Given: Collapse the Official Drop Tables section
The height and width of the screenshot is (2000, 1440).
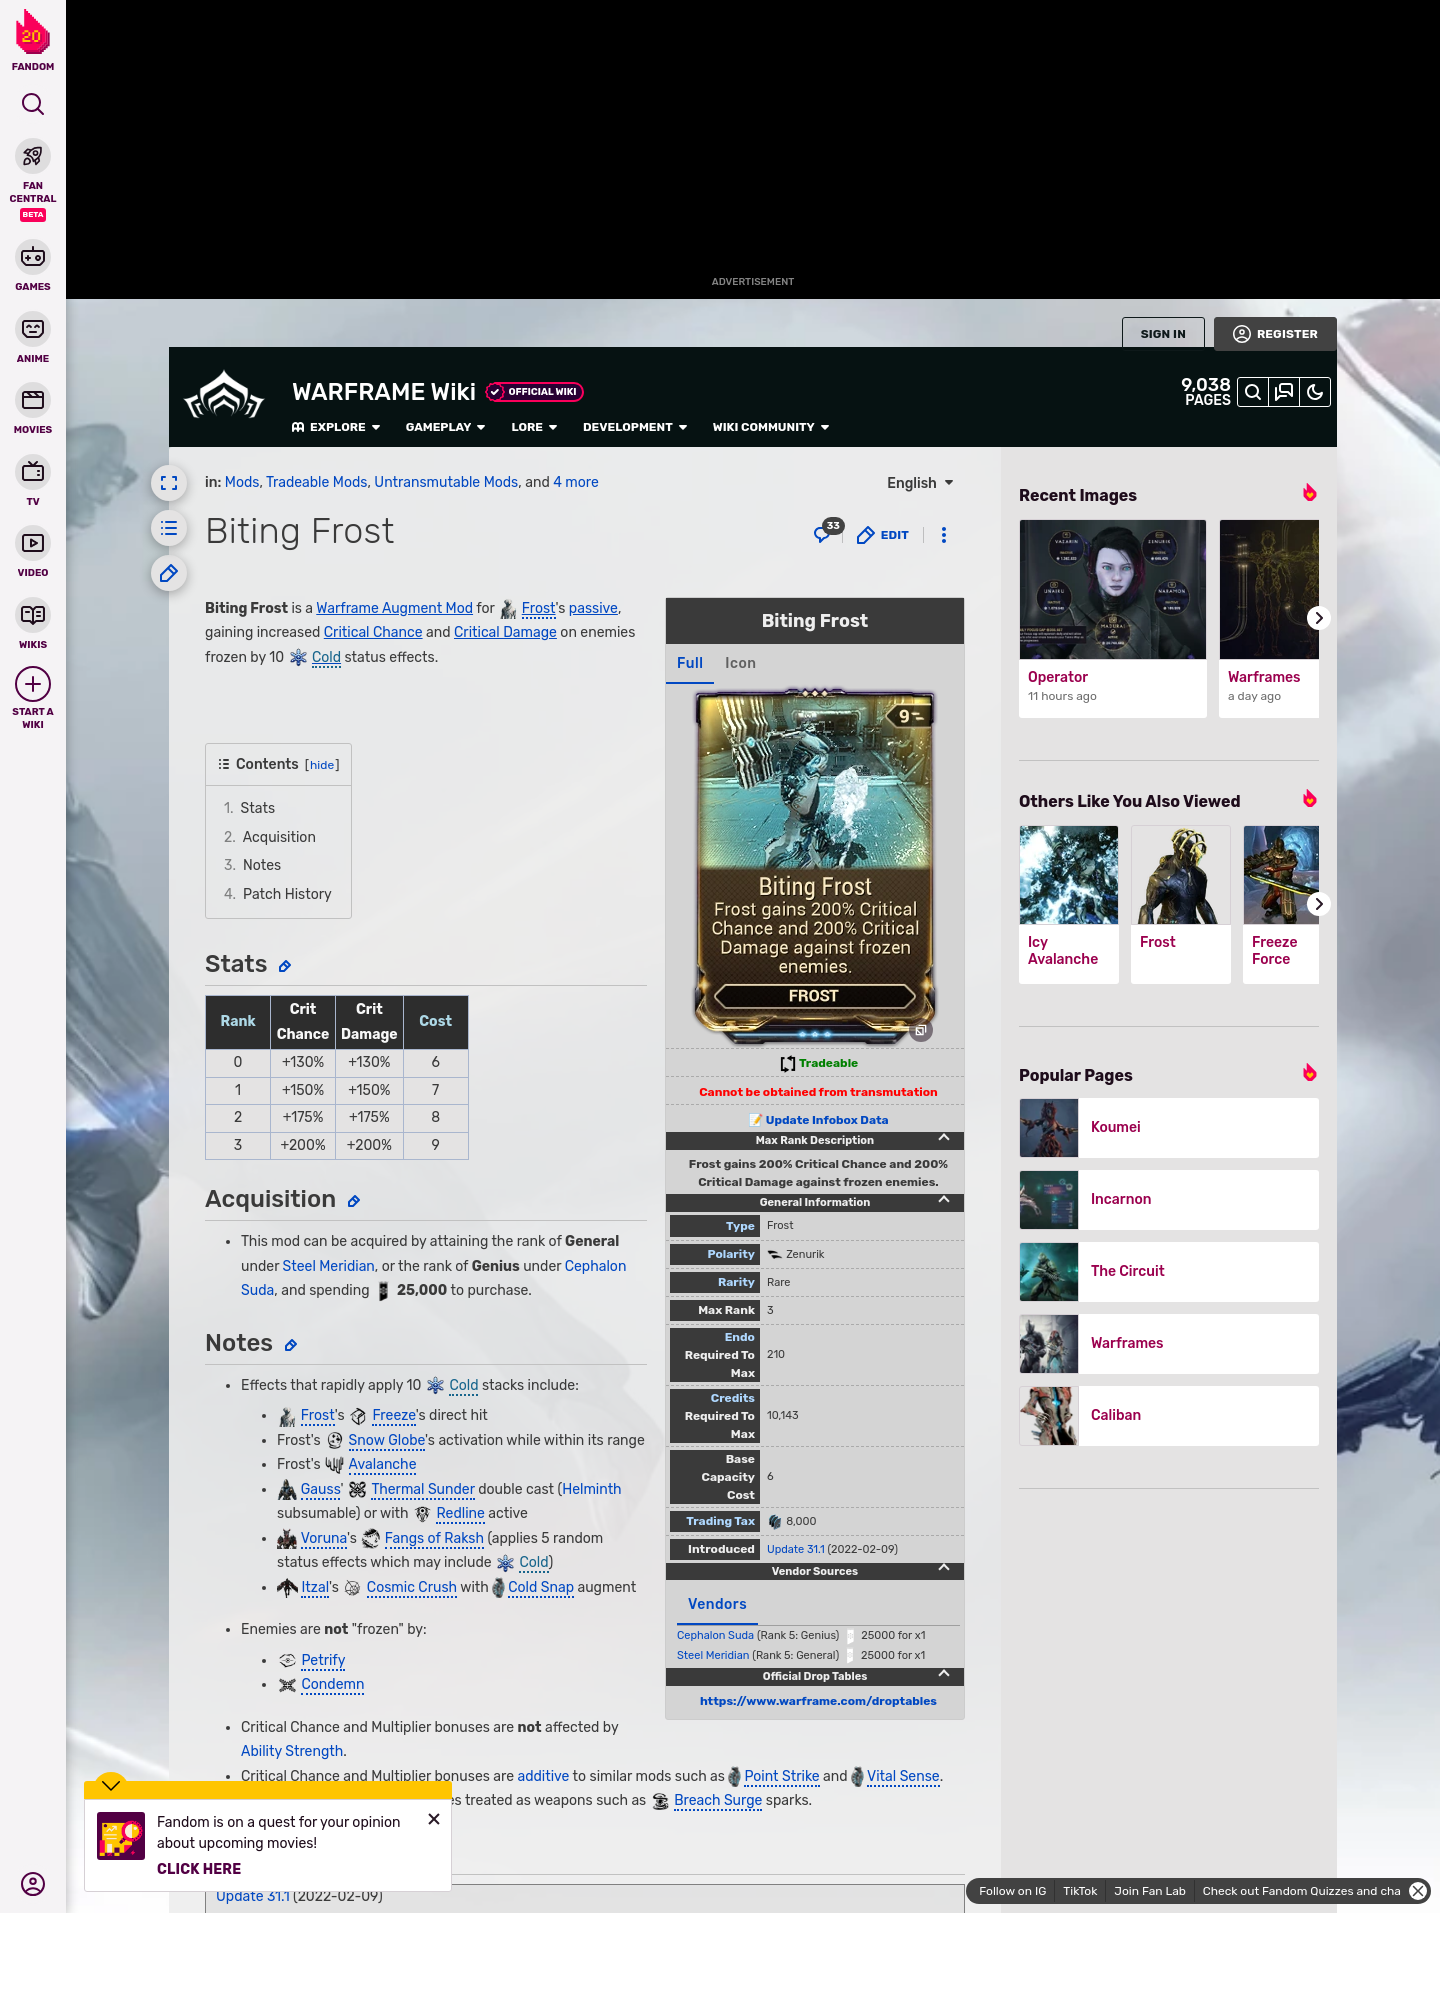Looking at the screenshot, I should pyautogui.click(x=944, y=1675).
